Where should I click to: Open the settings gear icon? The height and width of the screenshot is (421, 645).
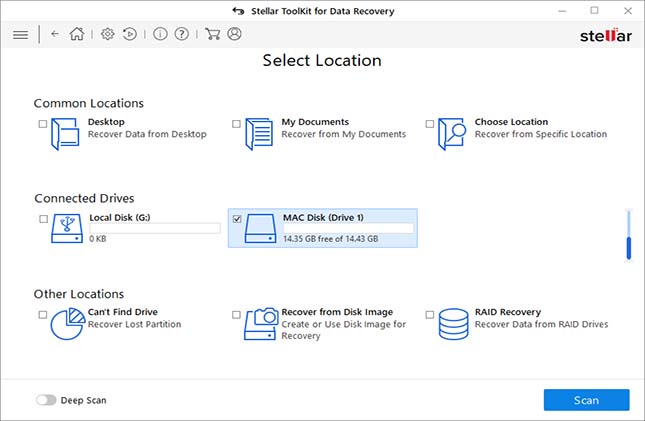tap(108, 34)
